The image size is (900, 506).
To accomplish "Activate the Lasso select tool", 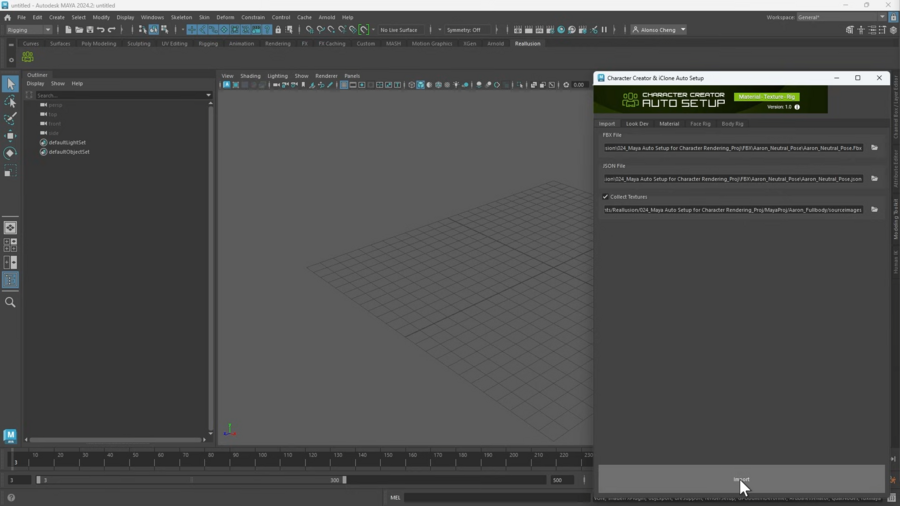I will click(x=10, y=102).
